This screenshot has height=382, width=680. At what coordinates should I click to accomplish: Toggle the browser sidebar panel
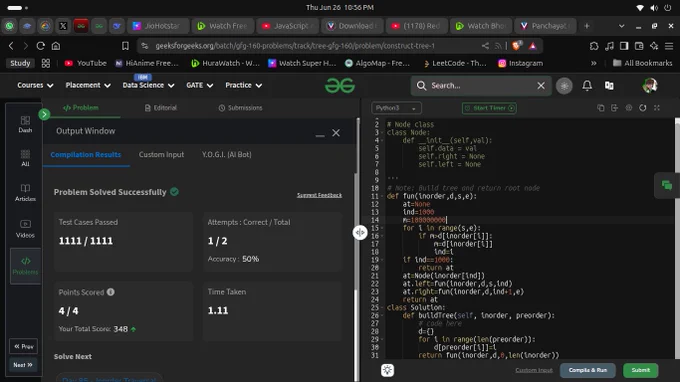[x=624, y=46]
